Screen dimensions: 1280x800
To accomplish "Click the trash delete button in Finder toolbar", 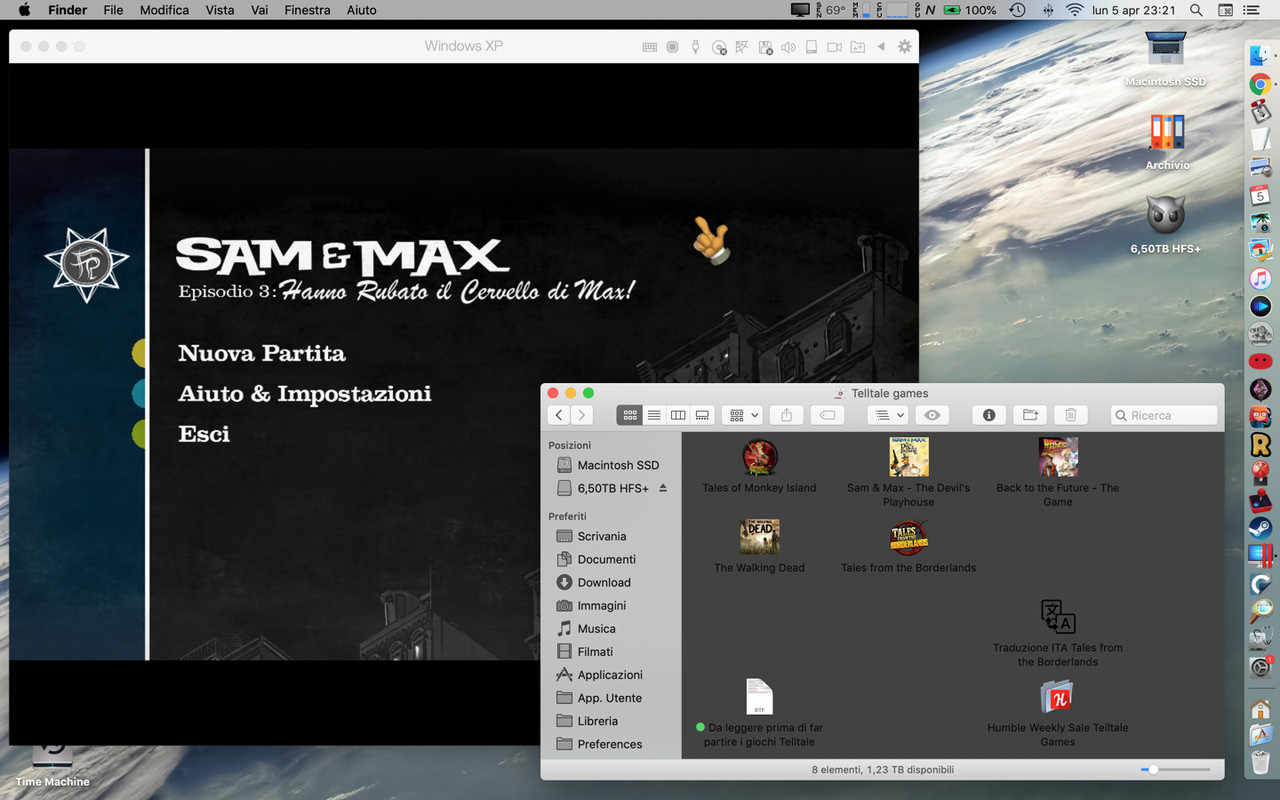I will click(1070, 415).
